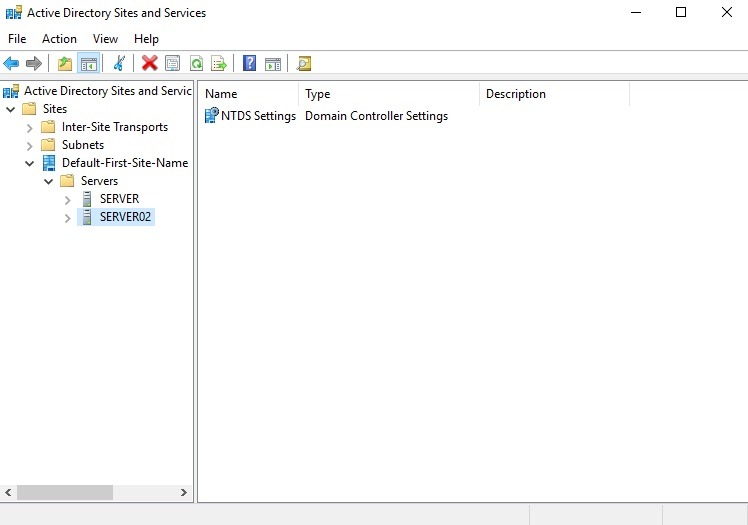Open the Action menu
The image size is (748, 525).
(59, 39)
